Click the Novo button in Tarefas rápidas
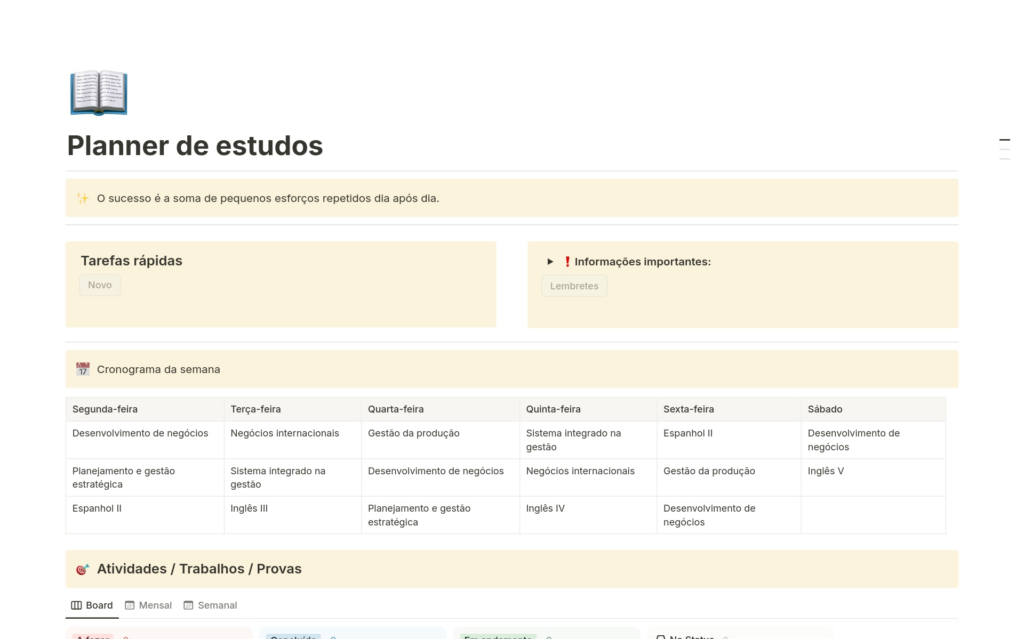Viewport: 1024px width, 639px height. 100,285
